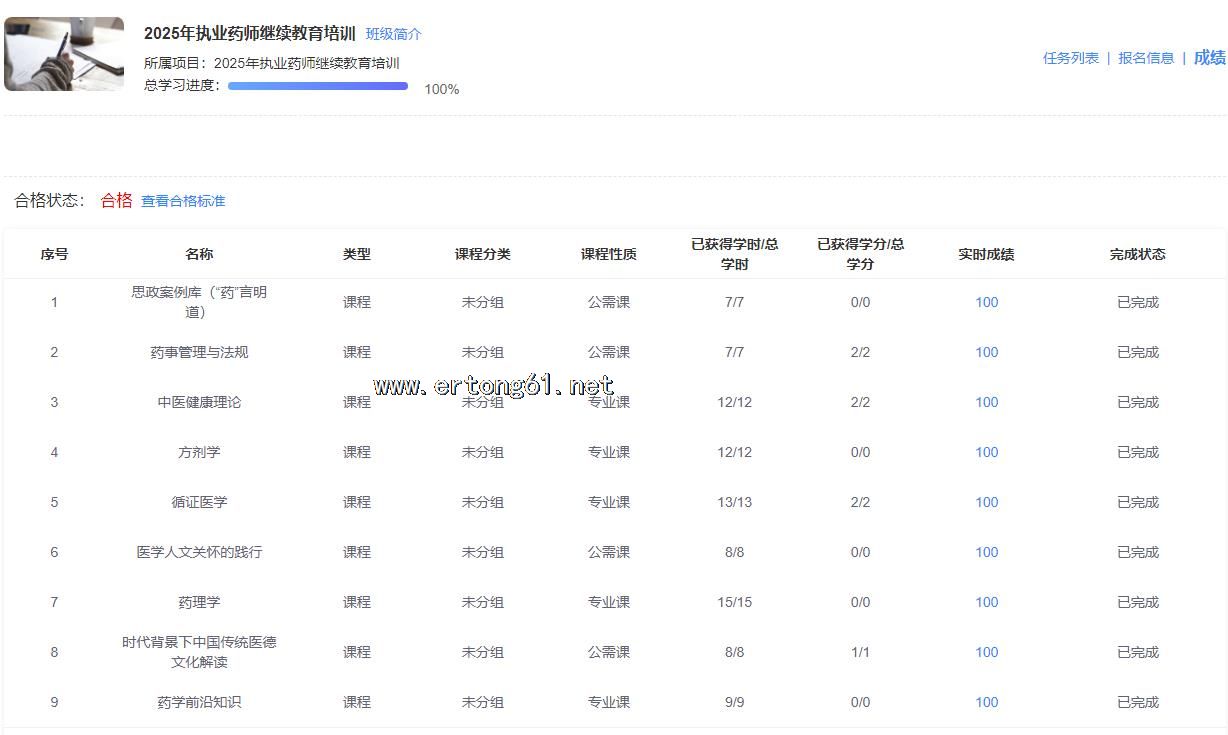Screen dimensions: 1228x735
Task: View score 100 for 循证医学
Action: pos(986,502)
